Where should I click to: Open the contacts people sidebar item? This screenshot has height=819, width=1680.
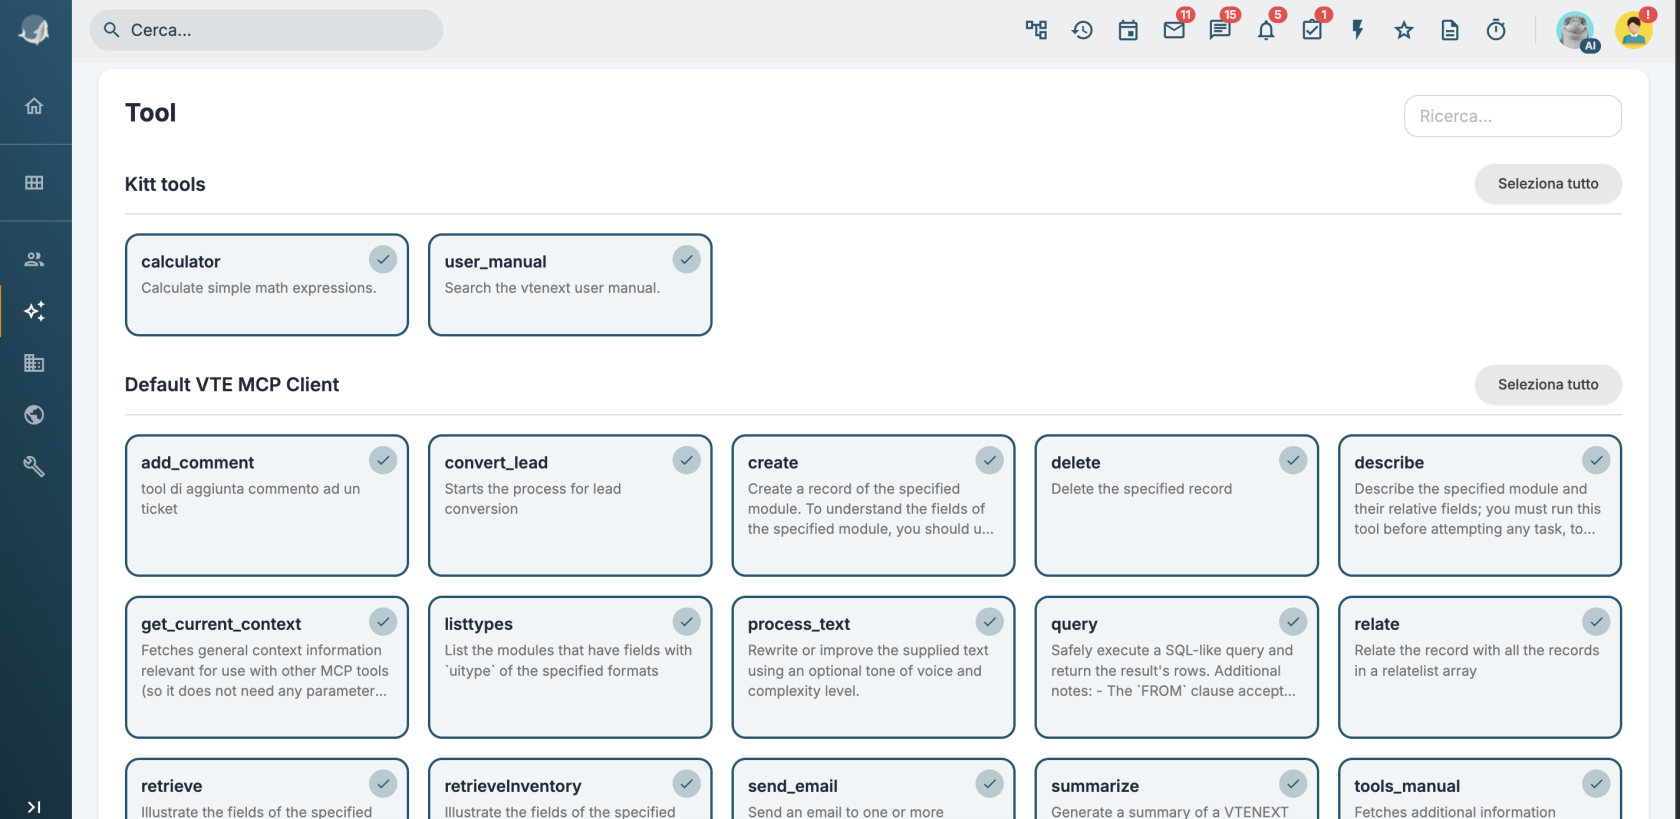(x=34, y=259)
